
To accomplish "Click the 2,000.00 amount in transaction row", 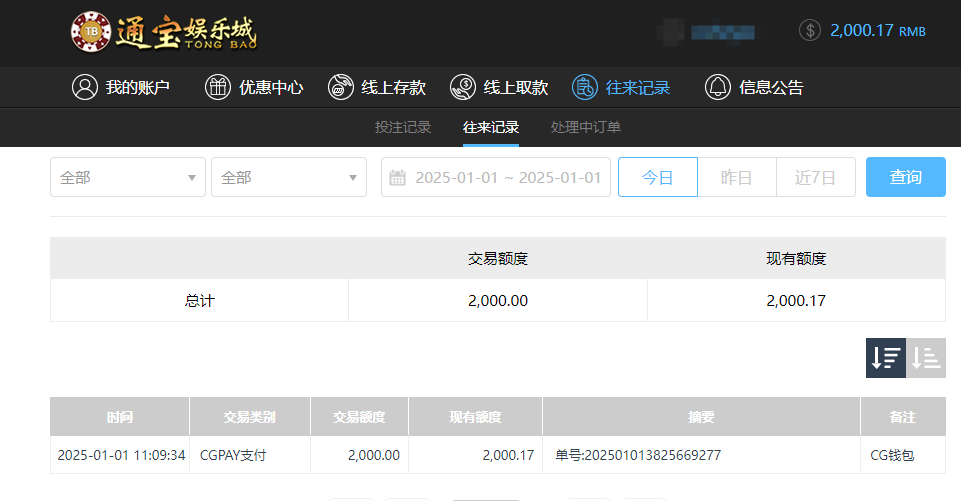I will [374, 455].
